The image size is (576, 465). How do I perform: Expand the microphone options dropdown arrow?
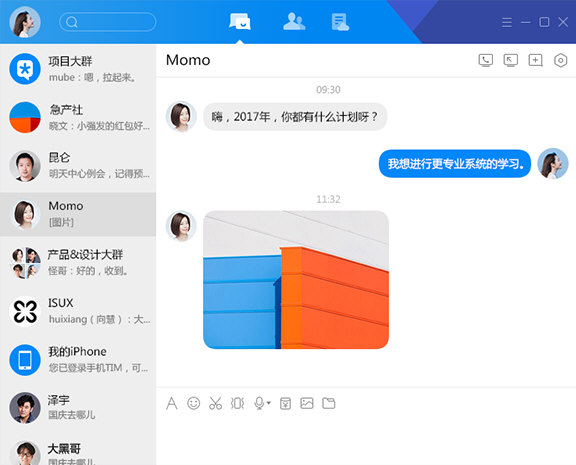tap(269, 403)
